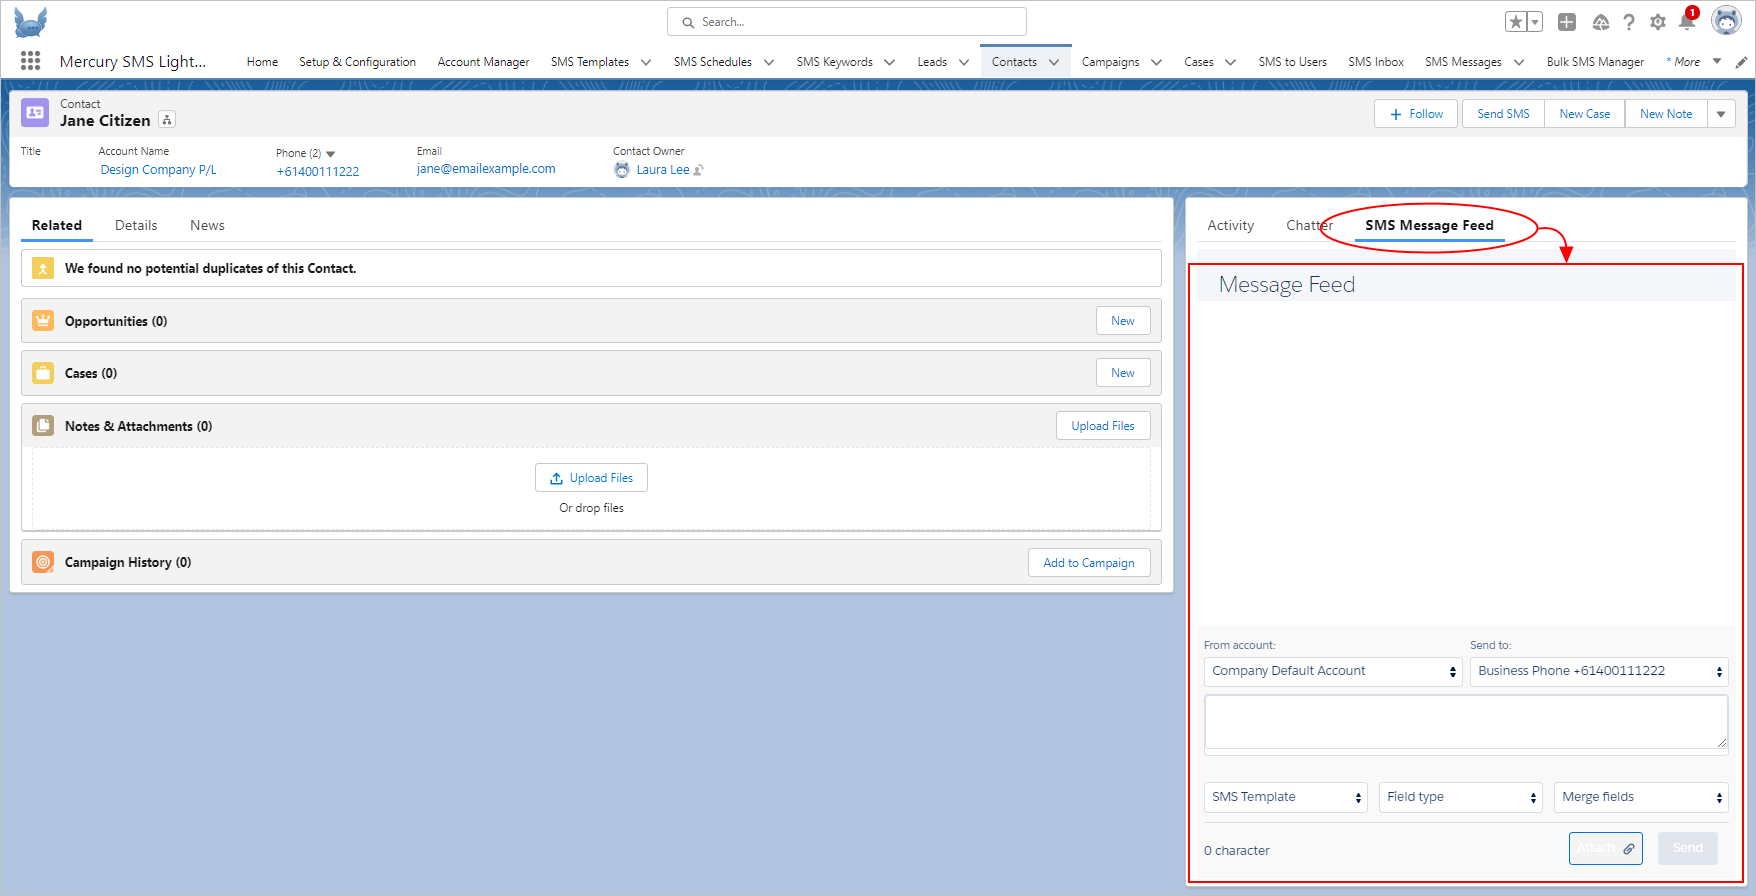Create a New case in Cases list

click(1123, 373)
